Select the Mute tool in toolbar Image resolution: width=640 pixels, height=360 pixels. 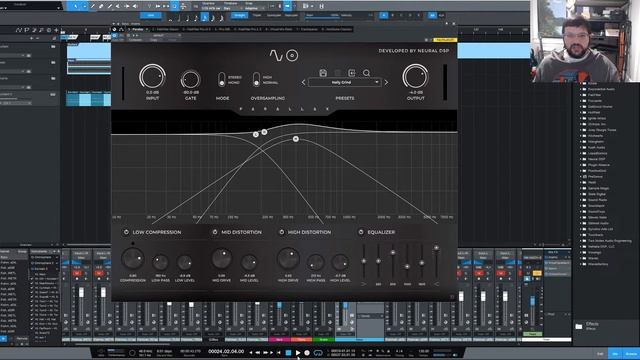pyautogui.click(x=118, y=6)
